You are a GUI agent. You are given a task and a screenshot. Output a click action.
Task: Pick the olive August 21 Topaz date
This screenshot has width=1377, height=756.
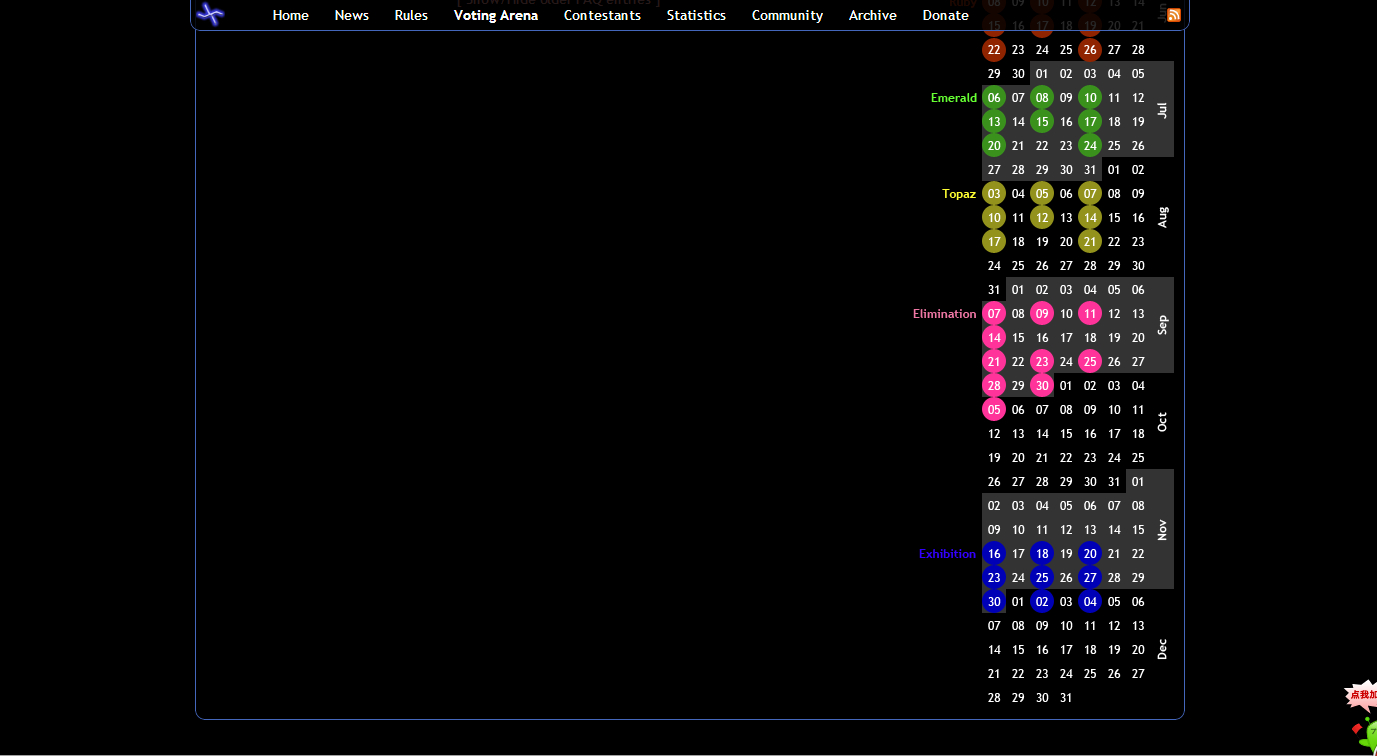(x=1090, y=242)
